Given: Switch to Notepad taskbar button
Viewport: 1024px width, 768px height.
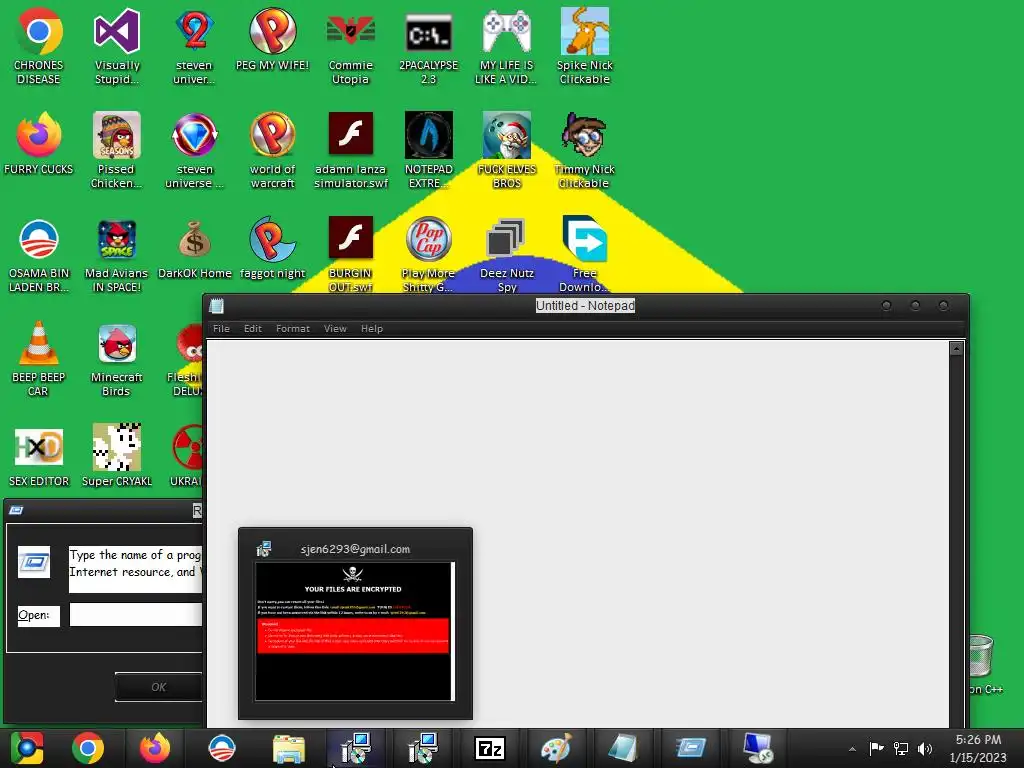Looking at the screenshot, I should (623, 748).
